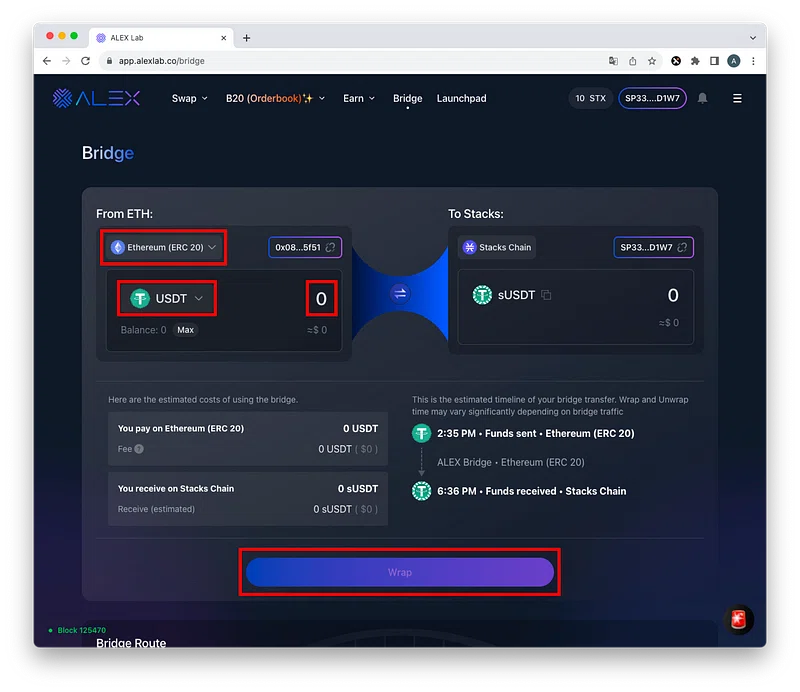Click the Stacks Chain label

point(497,247)
